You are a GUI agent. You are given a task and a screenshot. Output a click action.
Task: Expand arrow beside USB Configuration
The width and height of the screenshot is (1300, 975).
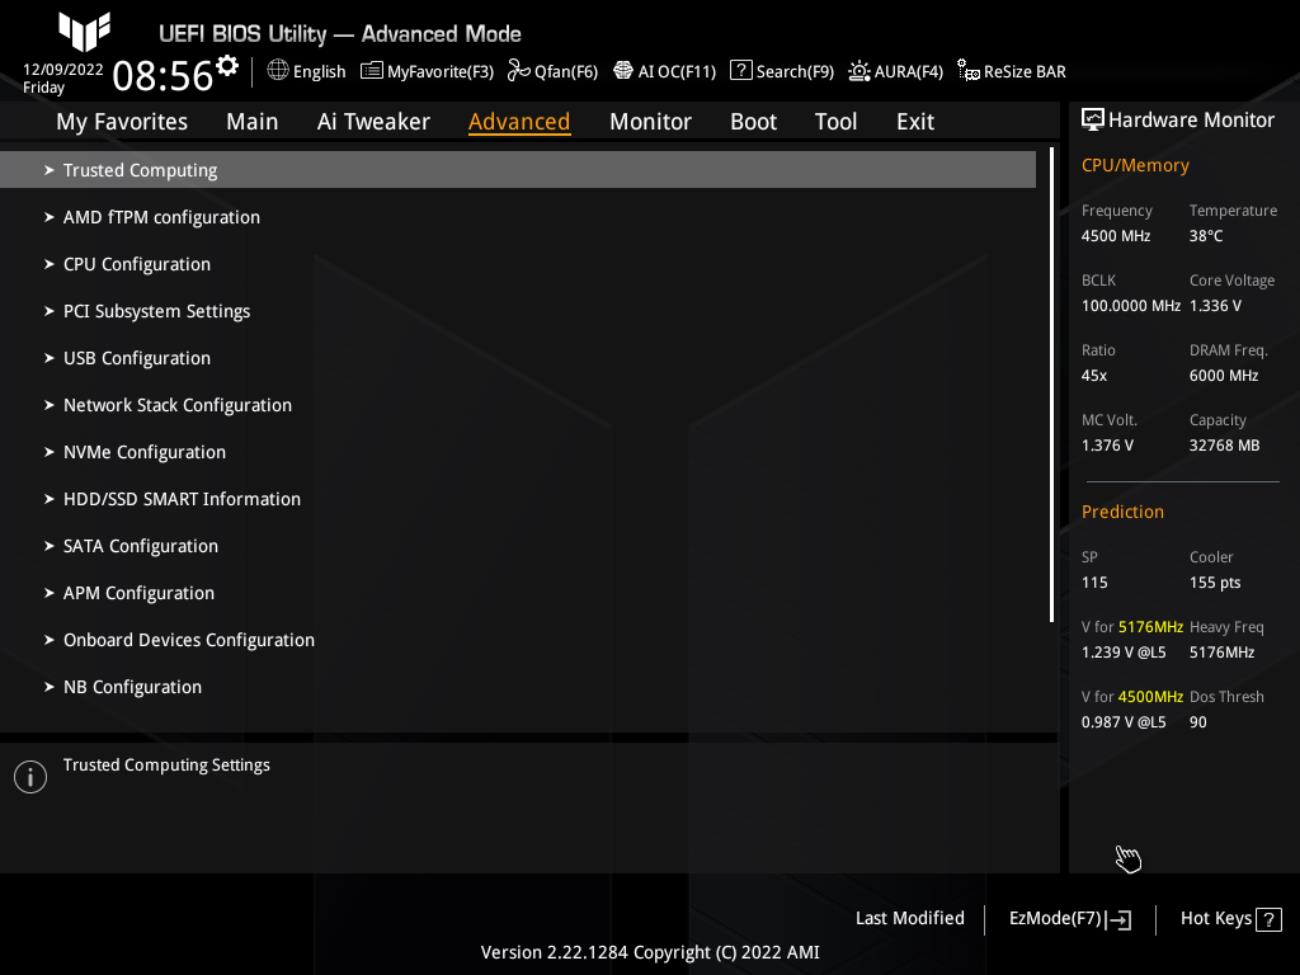click(49, 358)
